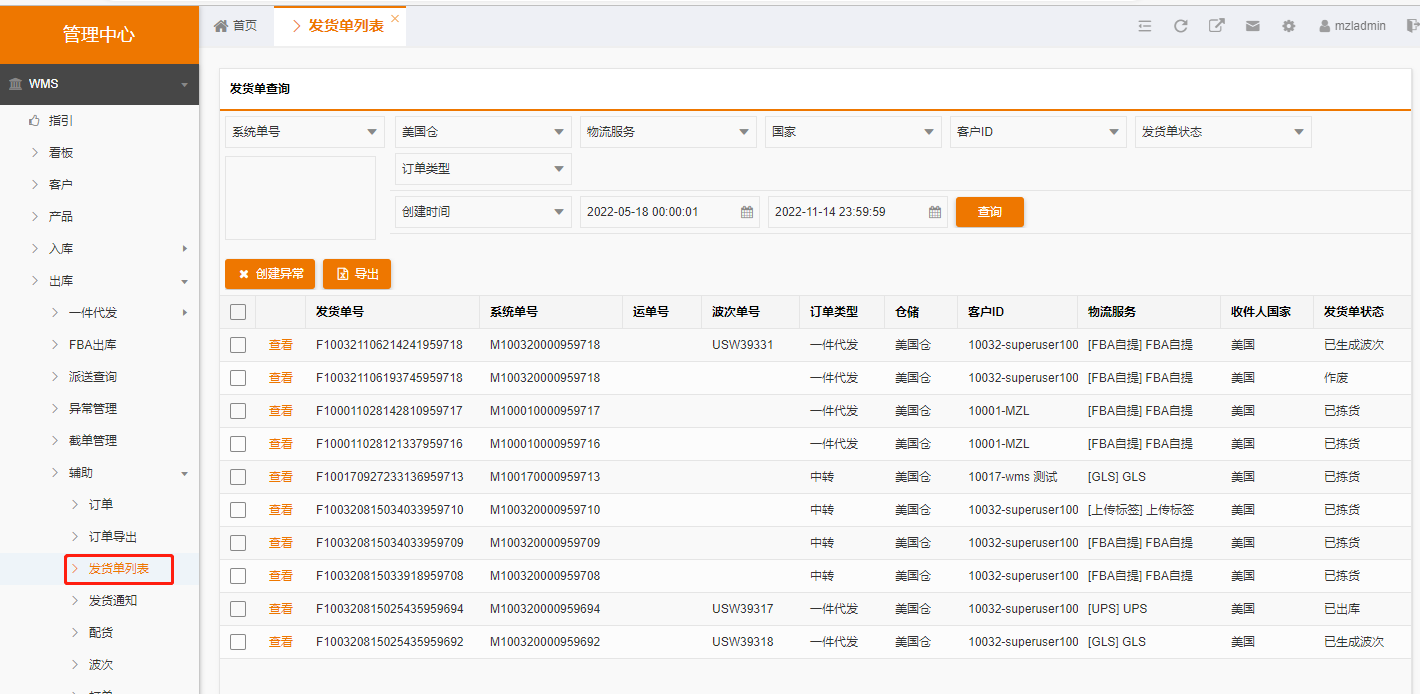Screen dimensions: 1420x694
Task: Open calendar icon for end date
Action: [x=934, y=212]
